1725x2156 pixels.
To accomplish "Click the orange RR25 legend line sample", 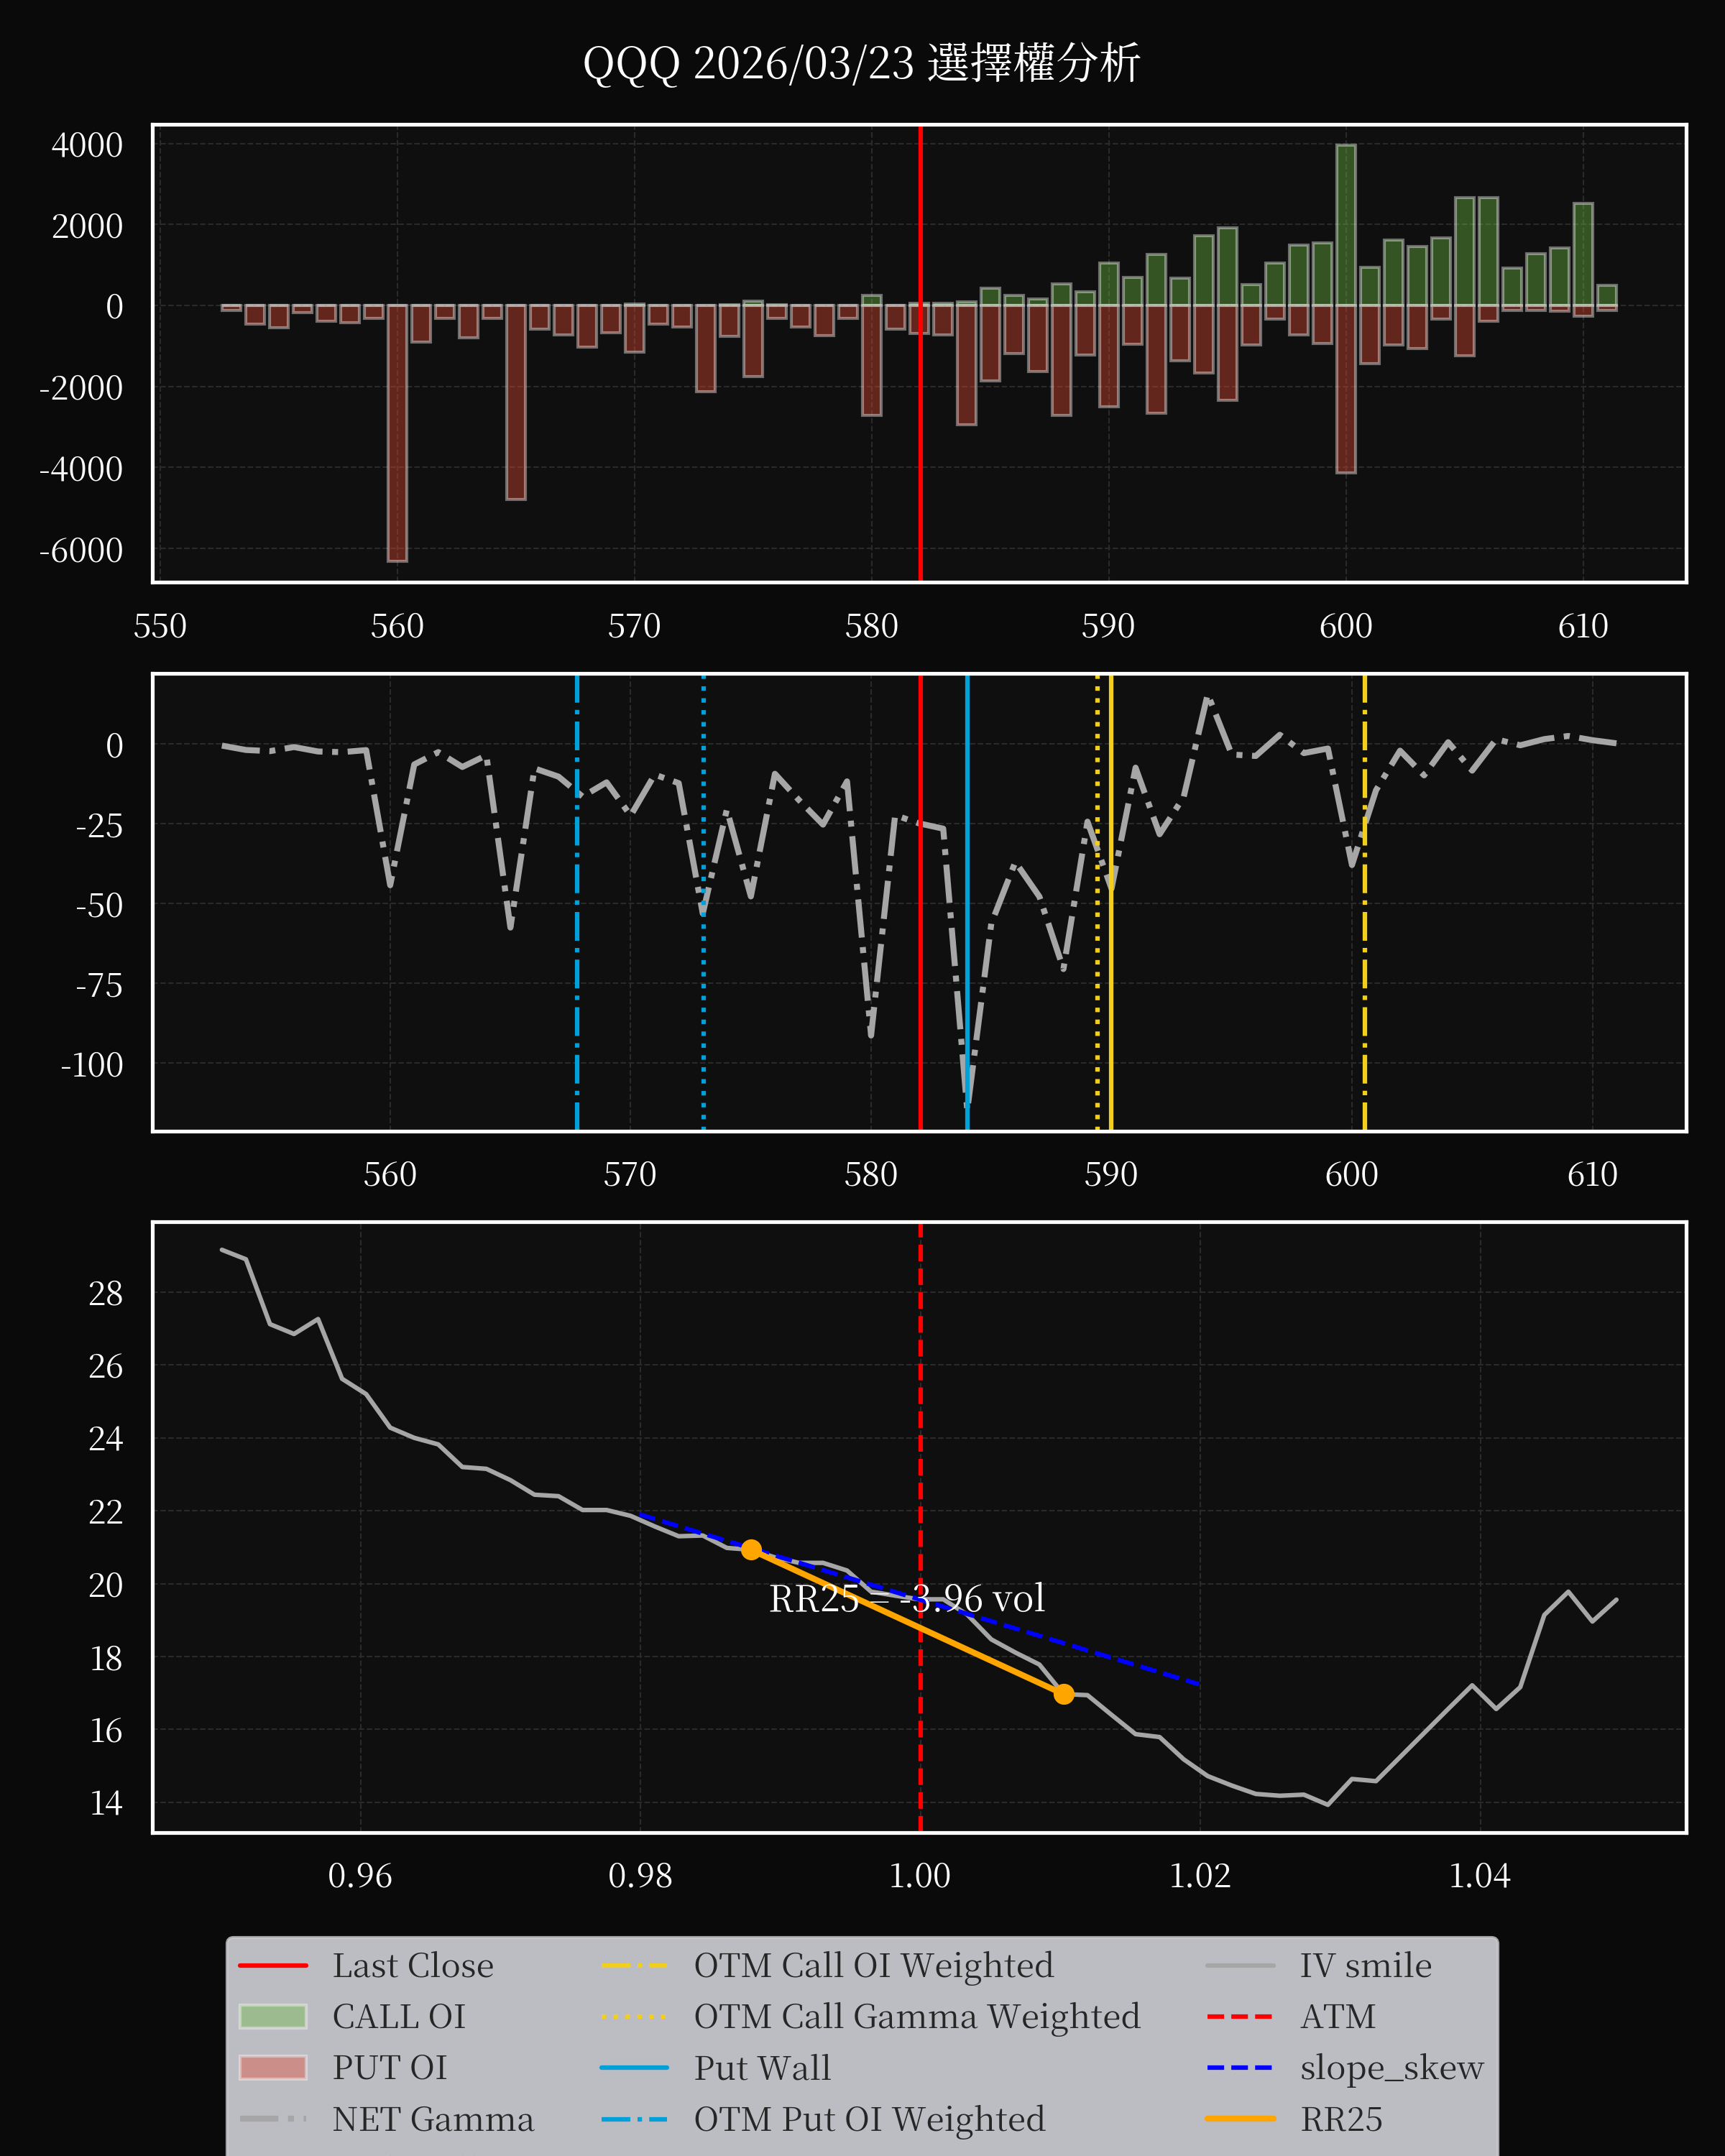I will [1240, 2119].
